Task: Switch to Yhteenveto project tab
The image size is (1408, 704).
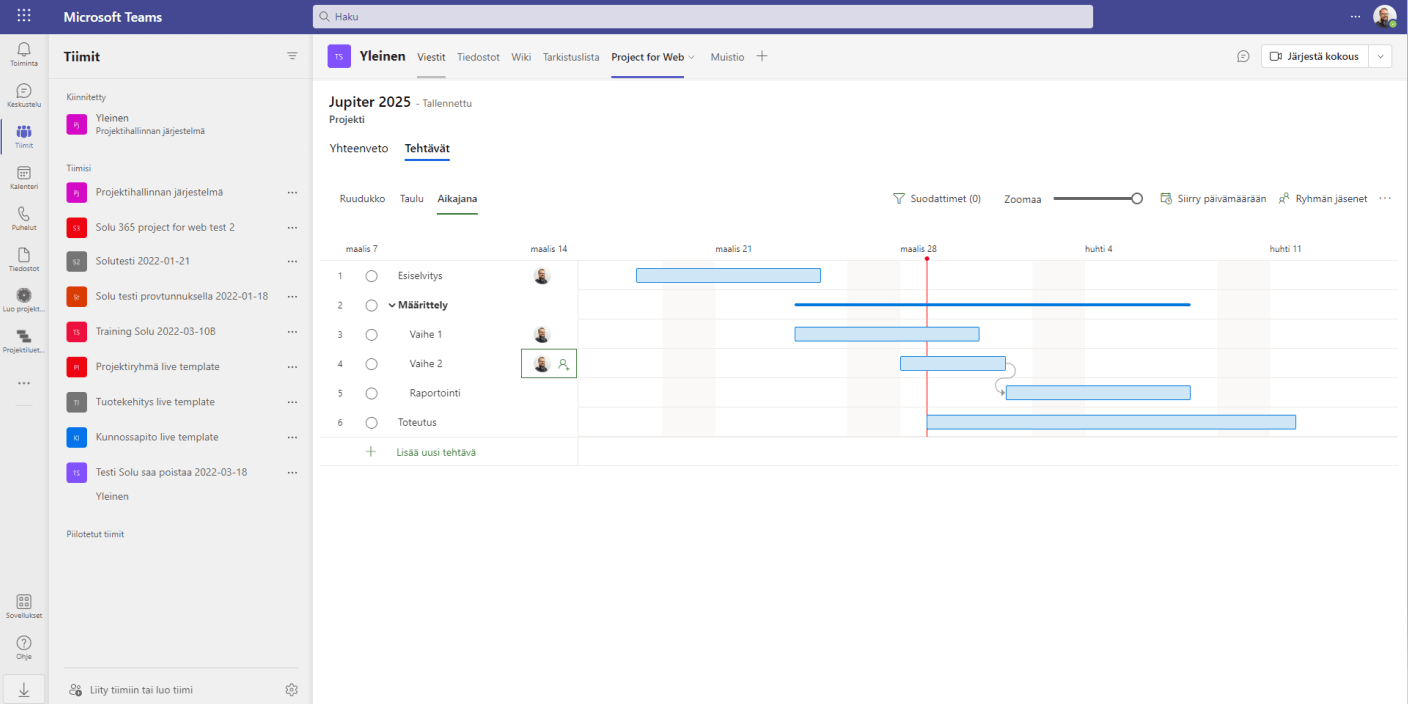Action: click(x=359, y=148)
